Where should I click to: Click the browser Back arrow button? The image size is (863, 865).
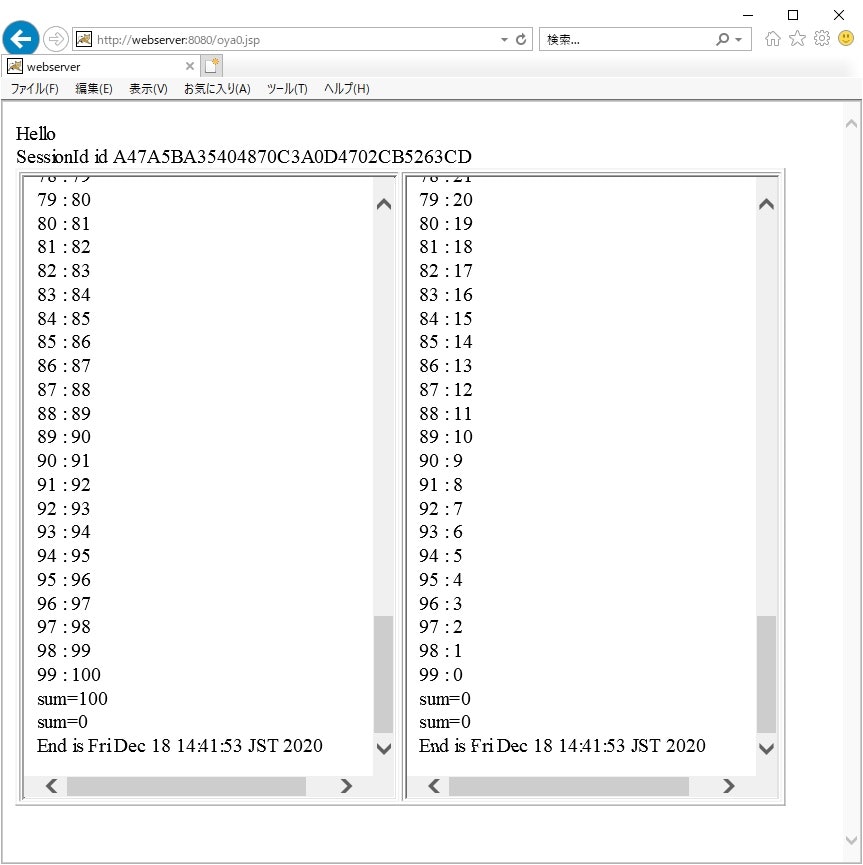pos(20,39)
